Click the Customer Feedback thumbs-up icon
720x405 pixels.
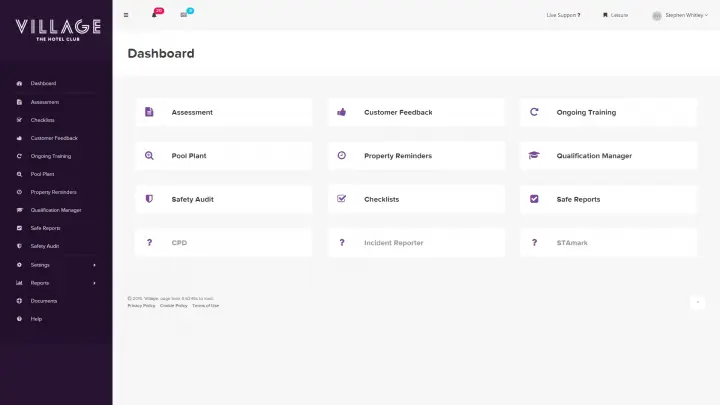342,112
